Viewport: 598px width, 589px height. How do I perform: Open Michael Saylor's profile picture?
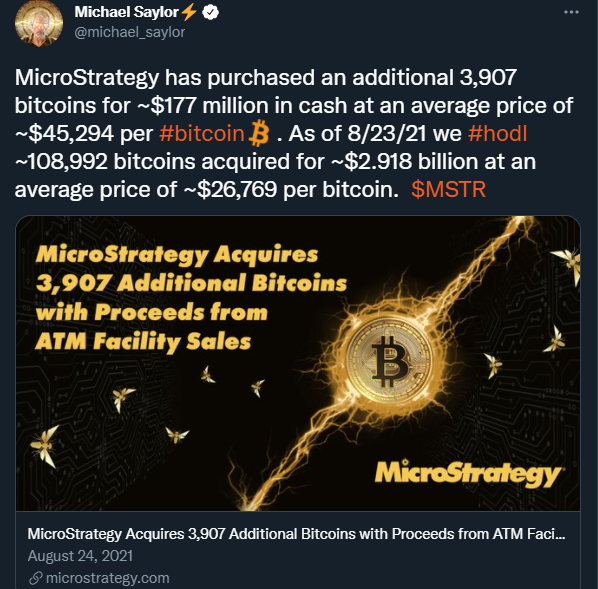(x=39, y=23)
